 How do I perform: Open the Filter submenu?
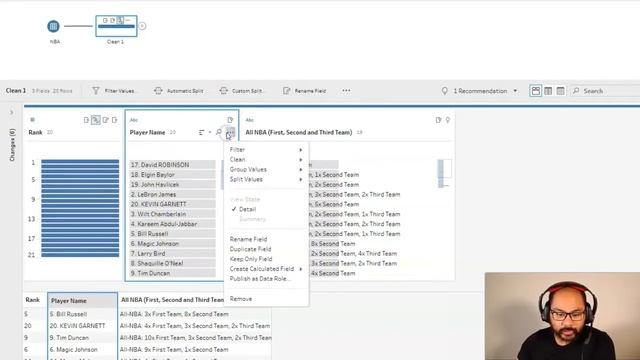tap(266, 149)
